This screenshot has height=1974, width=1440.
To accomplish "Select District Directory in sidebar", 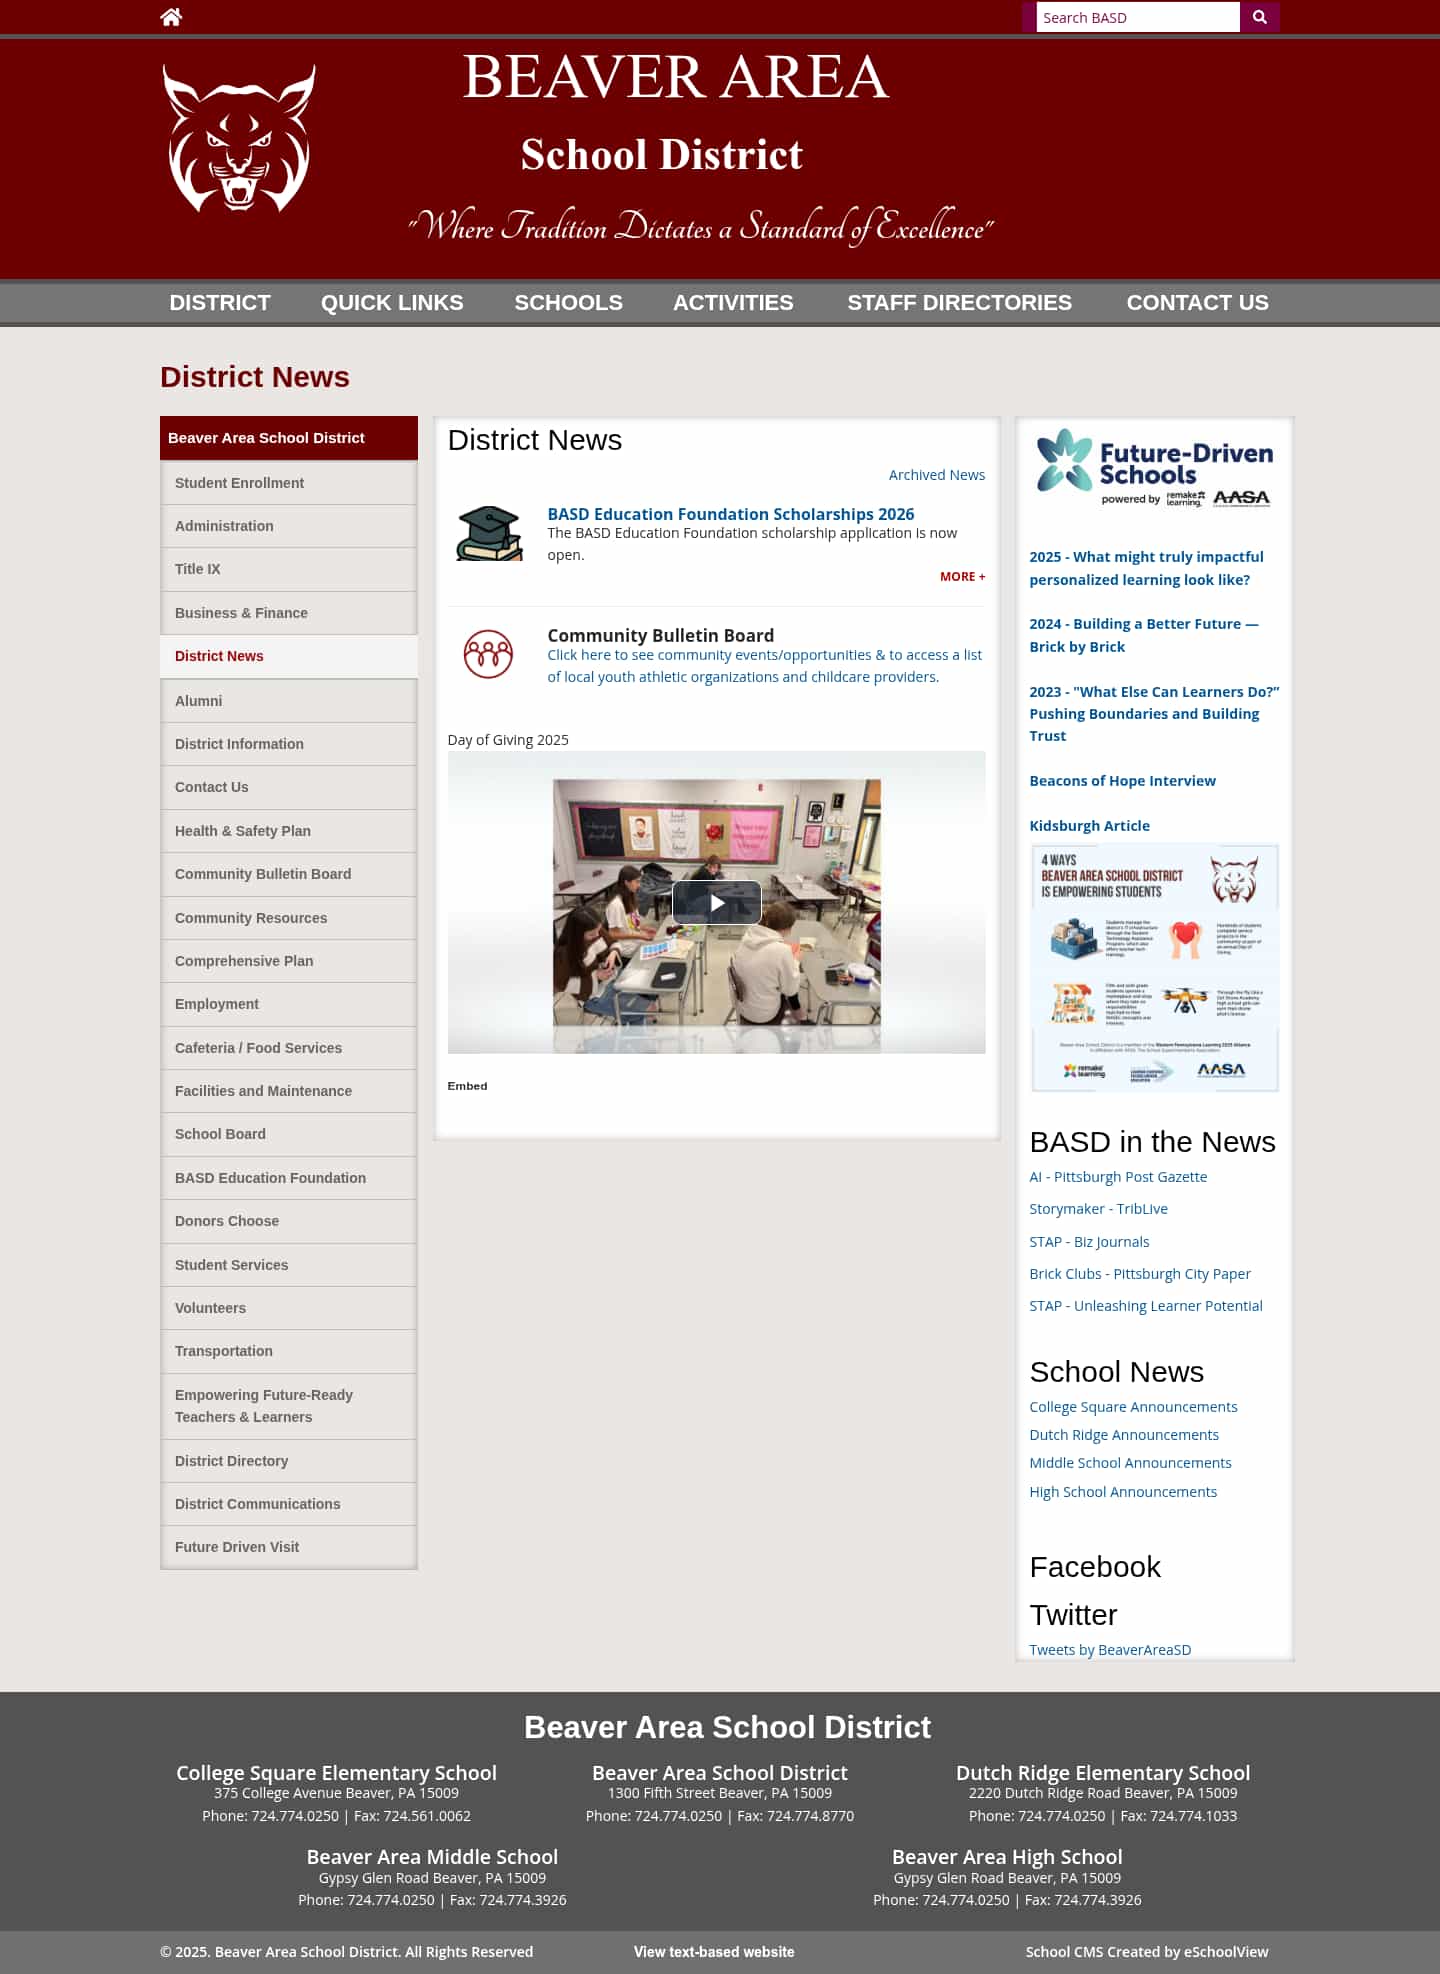I will coord(289,1461).
